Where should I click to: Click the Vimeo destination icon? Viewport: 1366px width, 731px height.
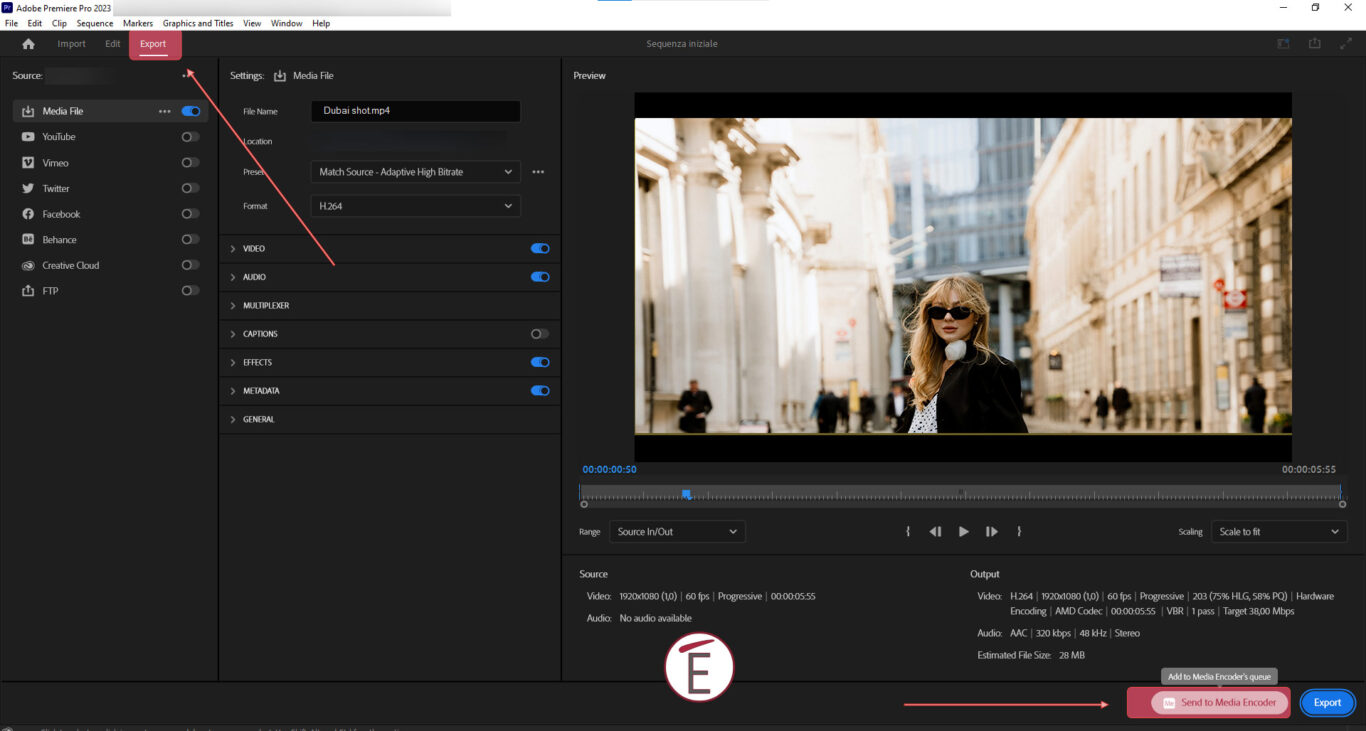28,162
